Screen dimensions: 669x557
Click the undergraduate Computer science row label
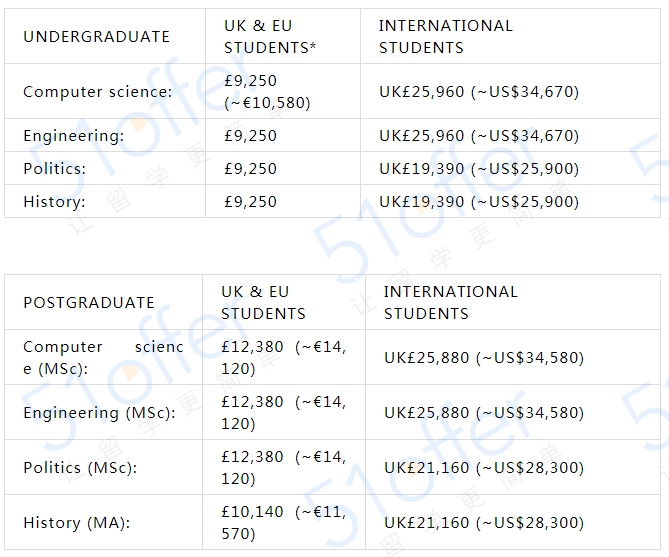pyautogui.click(x=98, y=92)
